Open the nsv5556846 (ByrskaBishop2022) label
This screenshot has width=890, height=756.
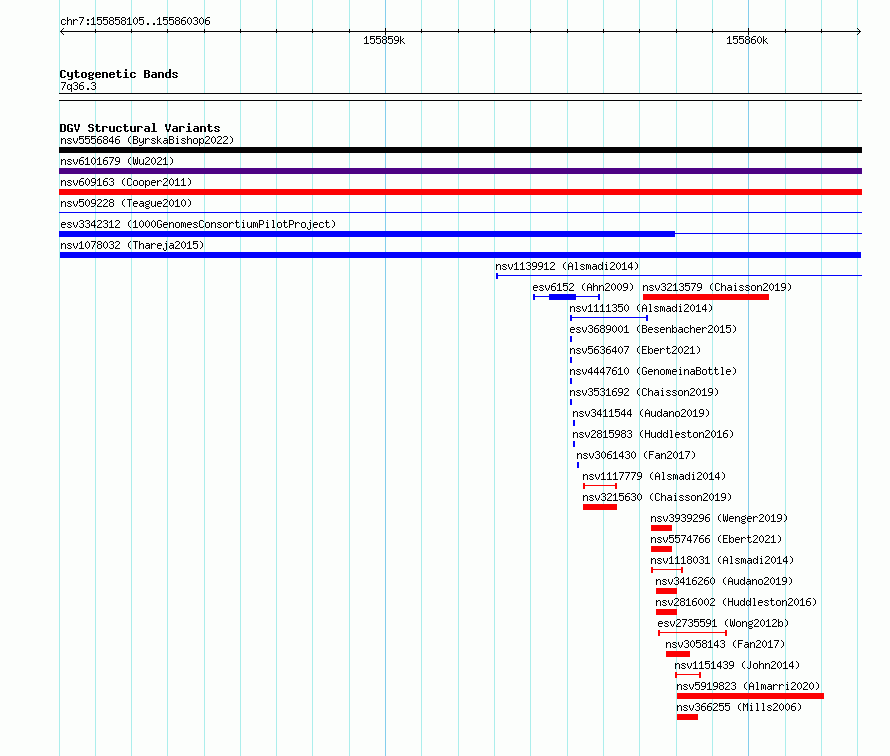point(147,140)
